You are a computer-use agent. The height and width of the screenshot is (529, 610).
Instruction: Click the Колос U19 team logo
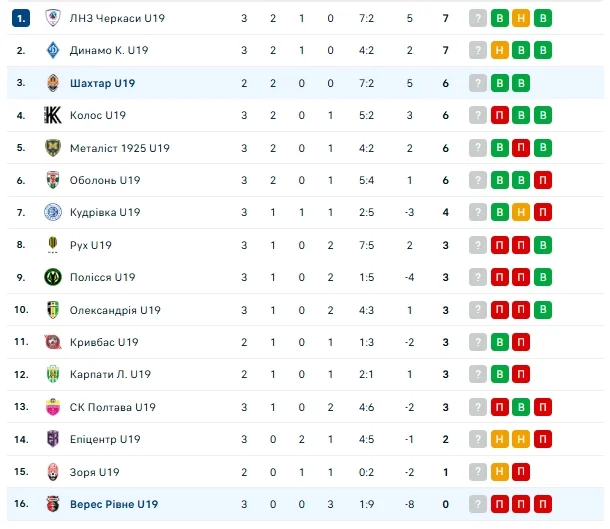click(53, 115)
